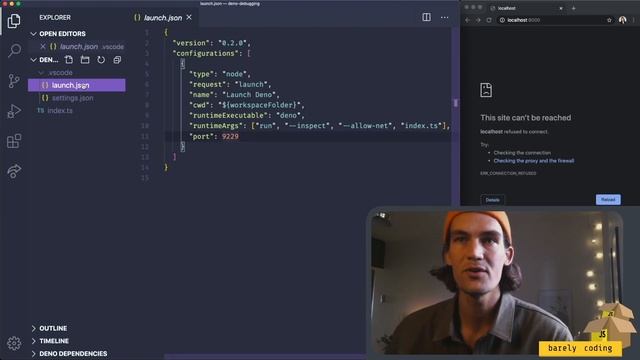Bookmark the page with star icon
Viewport: 640px width, 360px height.
click(609, 20)
